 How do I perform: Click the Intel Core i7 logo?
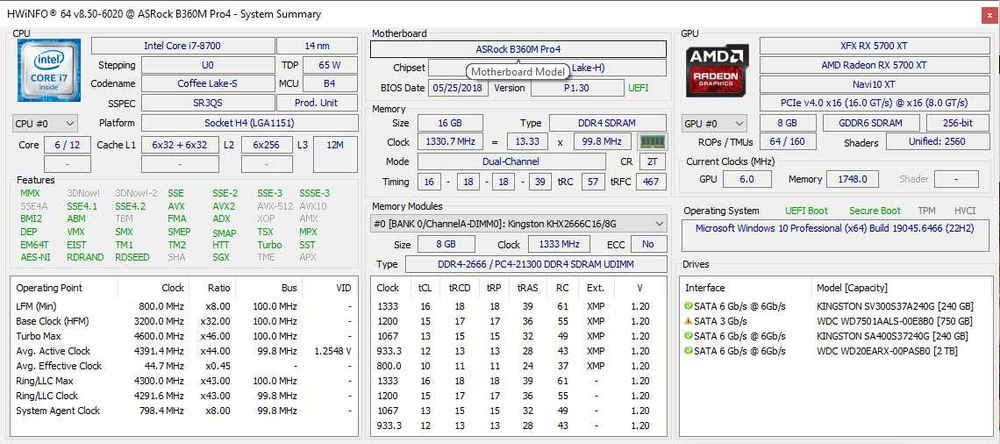click(x=49, y=70)
